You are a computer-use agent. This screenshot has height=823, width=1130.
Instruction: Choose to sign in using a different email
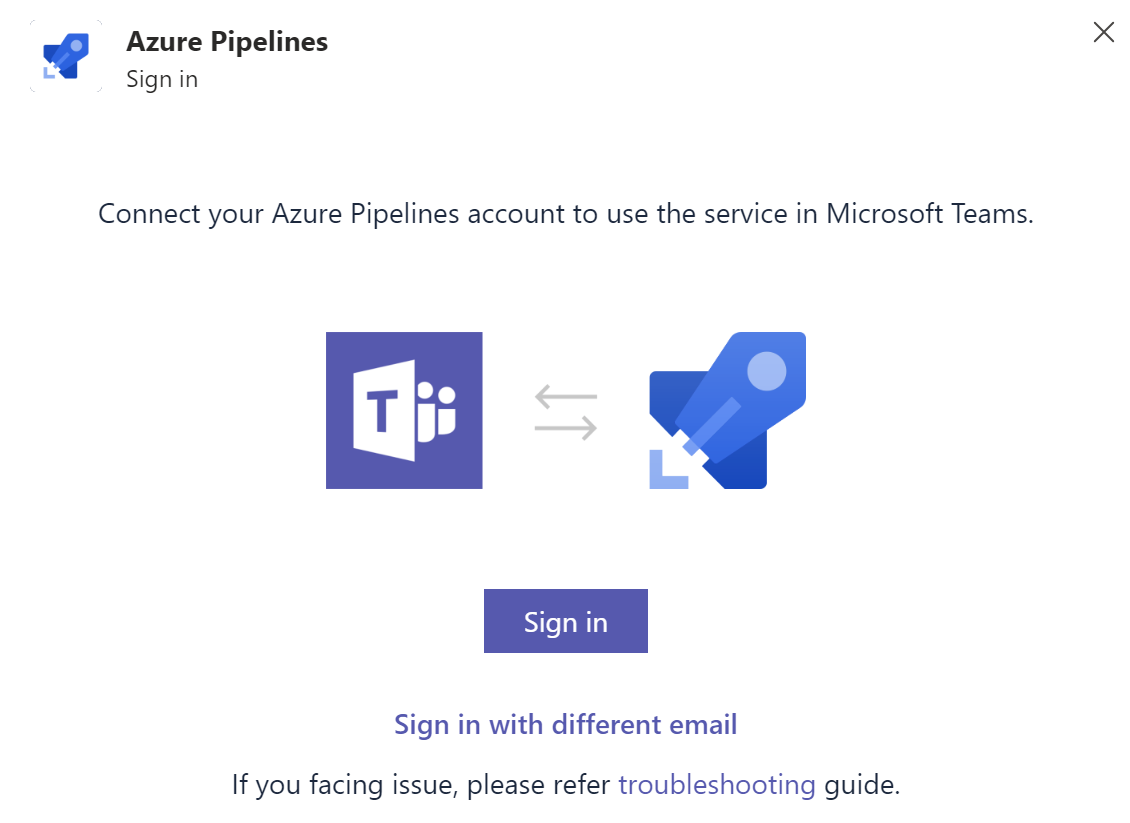coord(565,724)
